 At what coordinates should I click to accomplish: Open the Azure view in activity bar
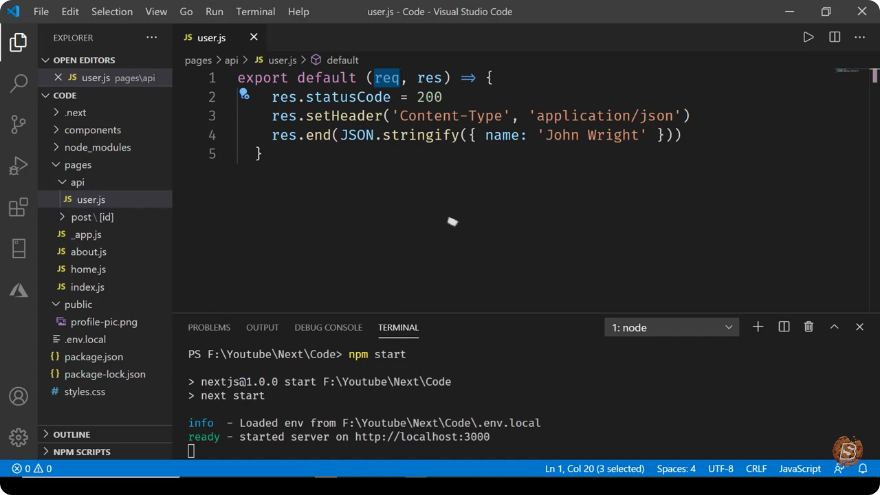tap(19, 290)
